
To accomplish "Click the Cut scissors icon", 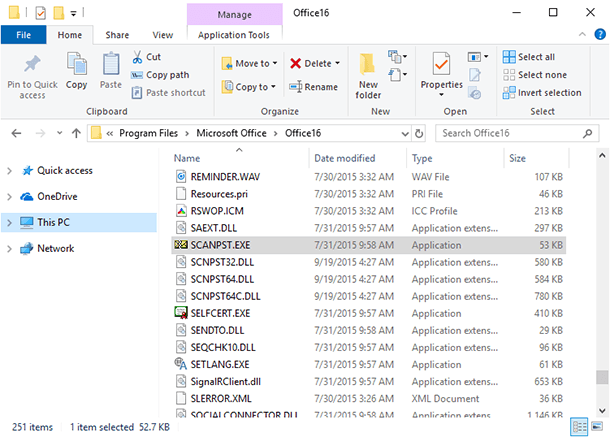I will [136, 58].
